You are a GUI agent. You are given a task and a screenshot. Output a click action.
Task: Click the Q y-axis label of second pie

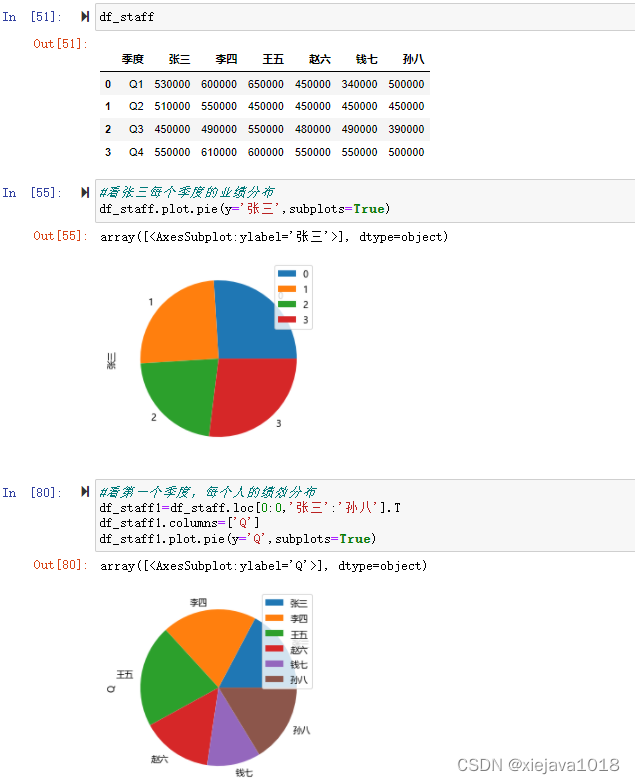tap(111, 689)
